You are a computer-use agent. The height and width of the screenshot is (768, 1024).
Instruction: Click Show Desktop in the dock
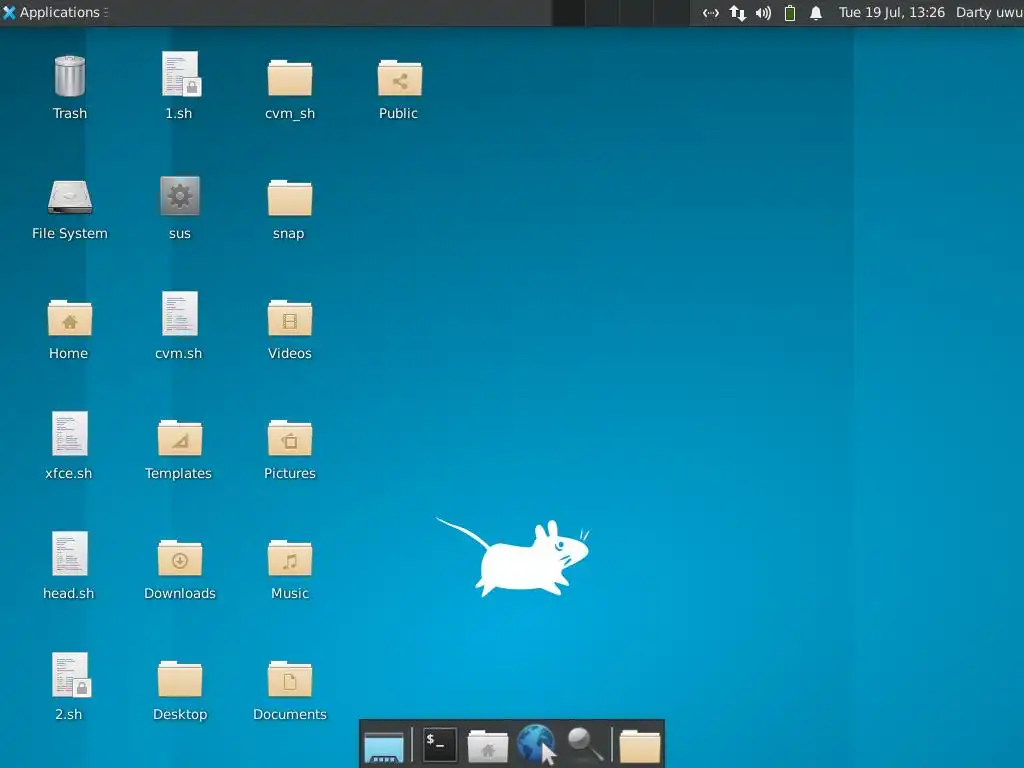pyautogui.click(x=384, y=746)
